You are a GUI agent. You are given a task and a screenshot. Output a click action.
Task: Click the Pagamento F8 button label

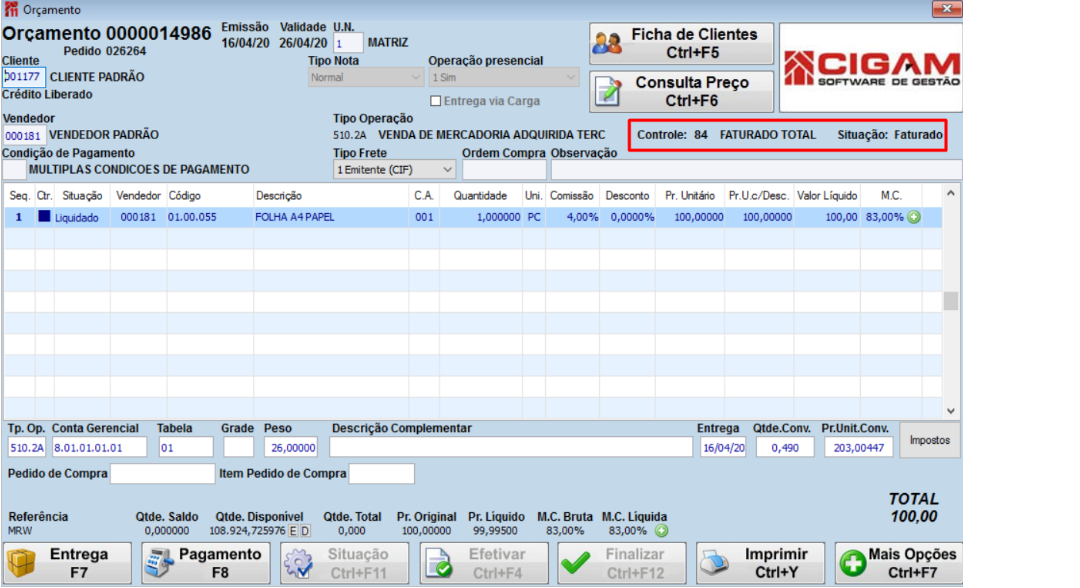220,563
